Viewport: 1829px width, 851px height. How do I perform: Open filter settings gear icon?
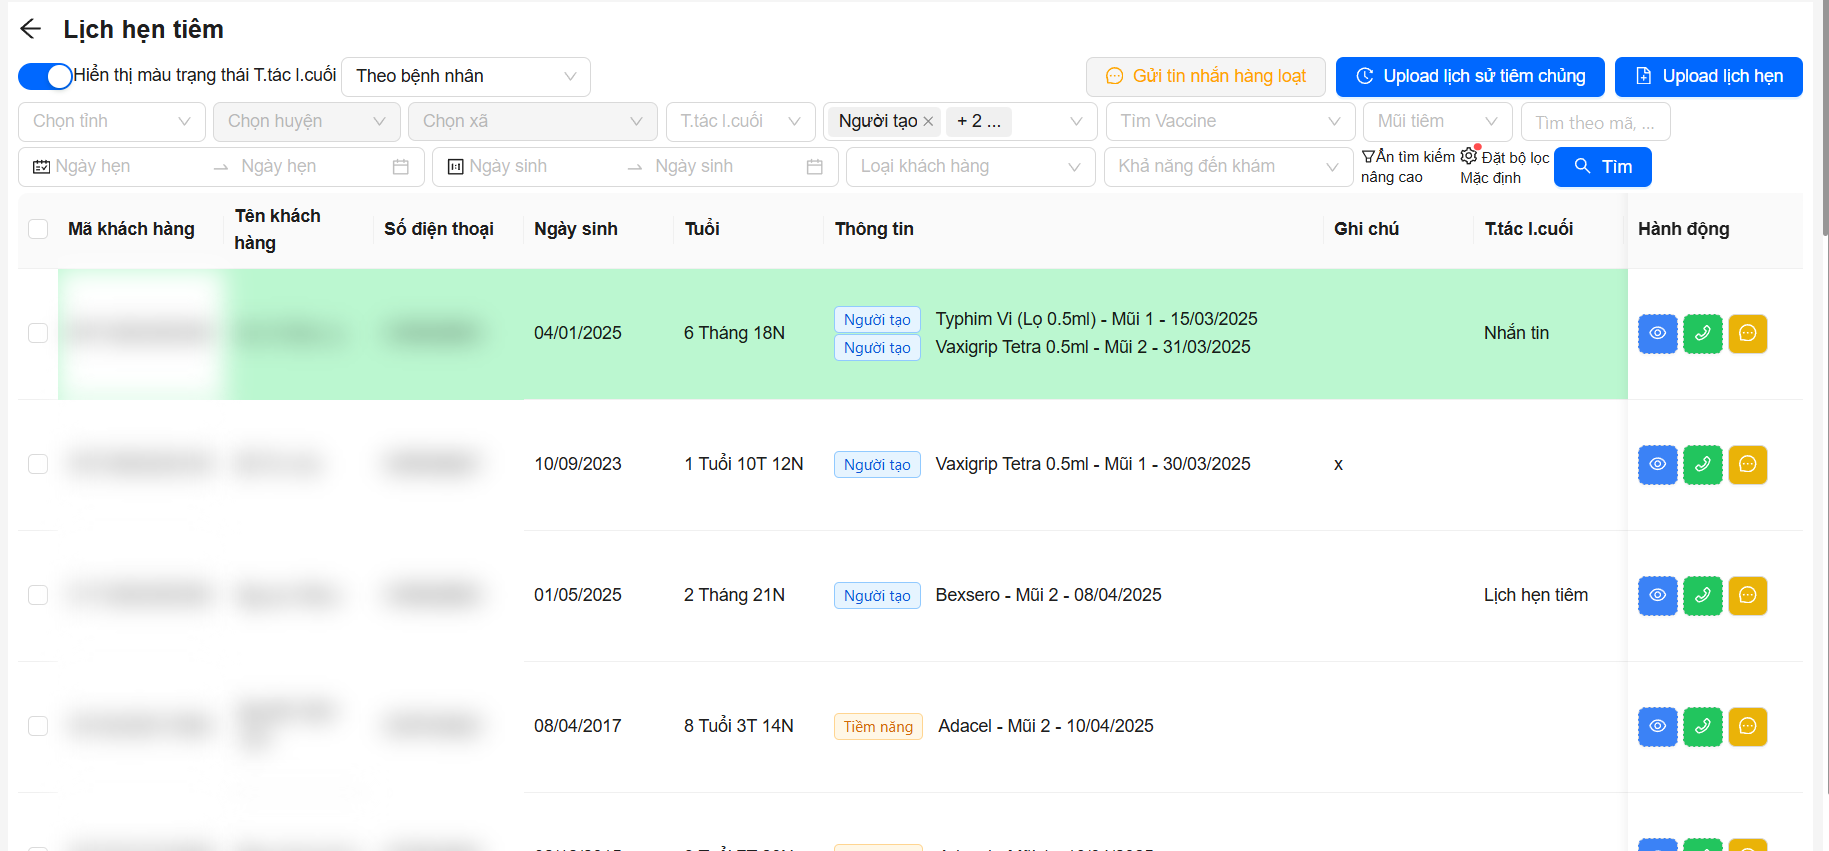[x=1469, y=157]
